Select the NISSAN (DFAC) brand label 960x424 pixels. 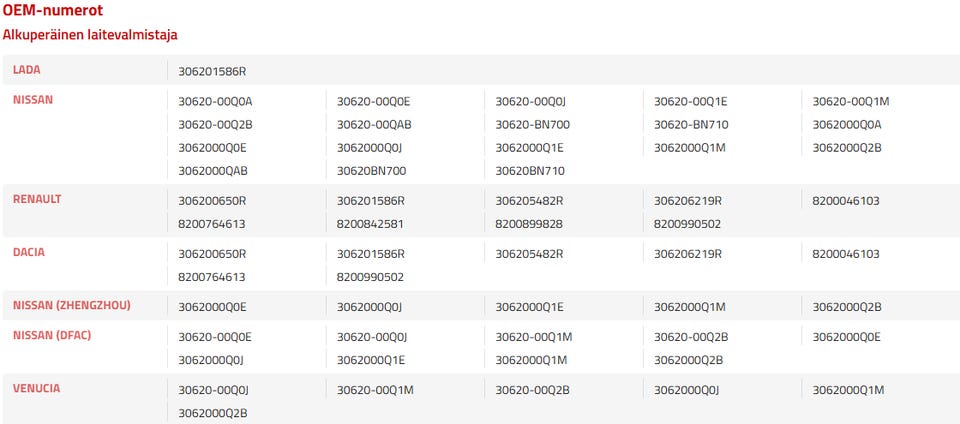[52, 335]
